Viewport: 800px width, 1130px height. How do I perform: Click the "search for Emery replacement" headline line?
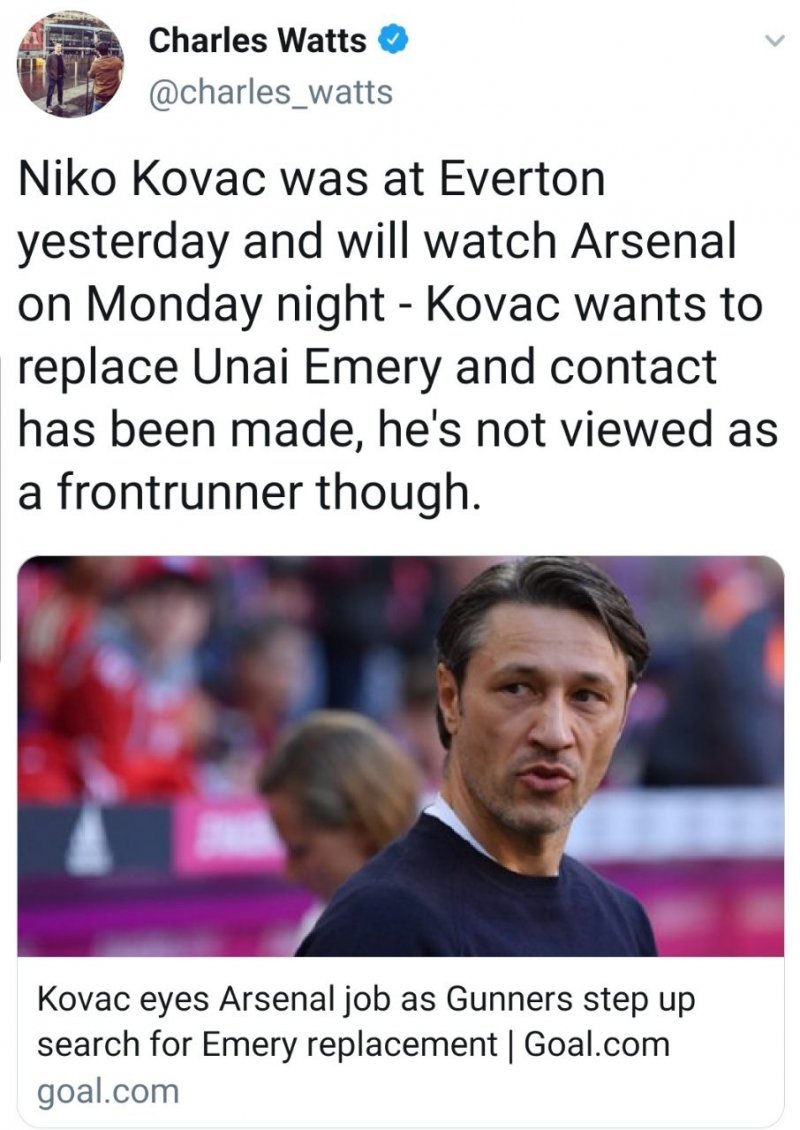click(x=265, y=1045)
